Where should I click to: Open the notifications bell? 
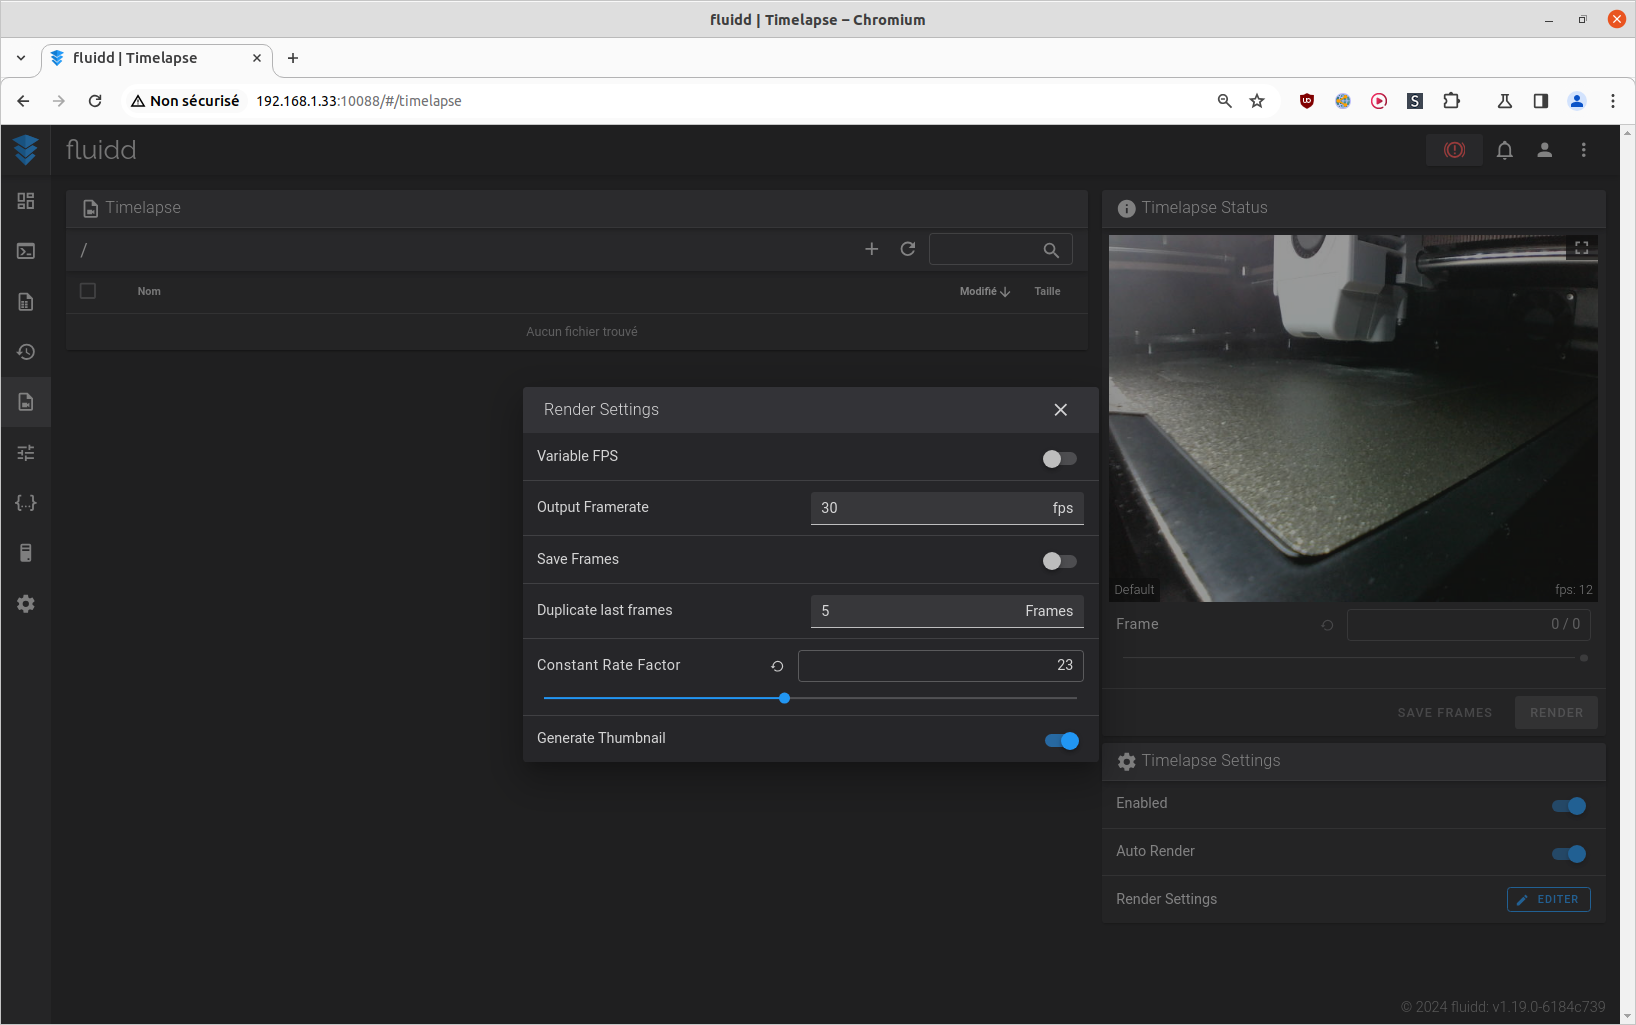(1504, 150)
